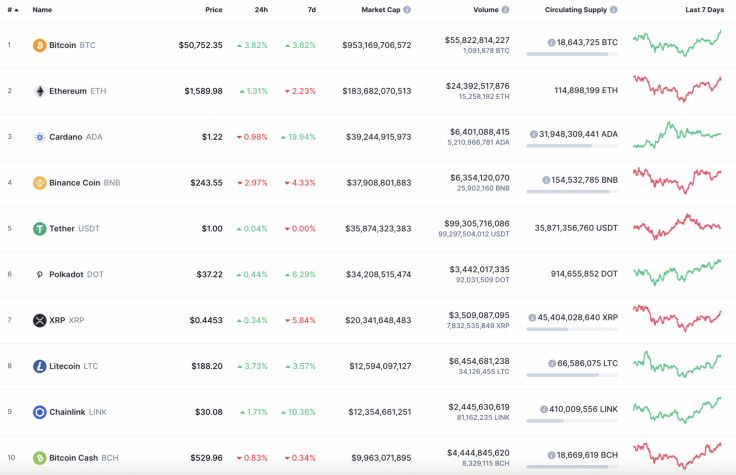The height and width of the screenshot is (475, 736).
Task: Sort by the Market Cap column header
Action: (x=381, y=9)
